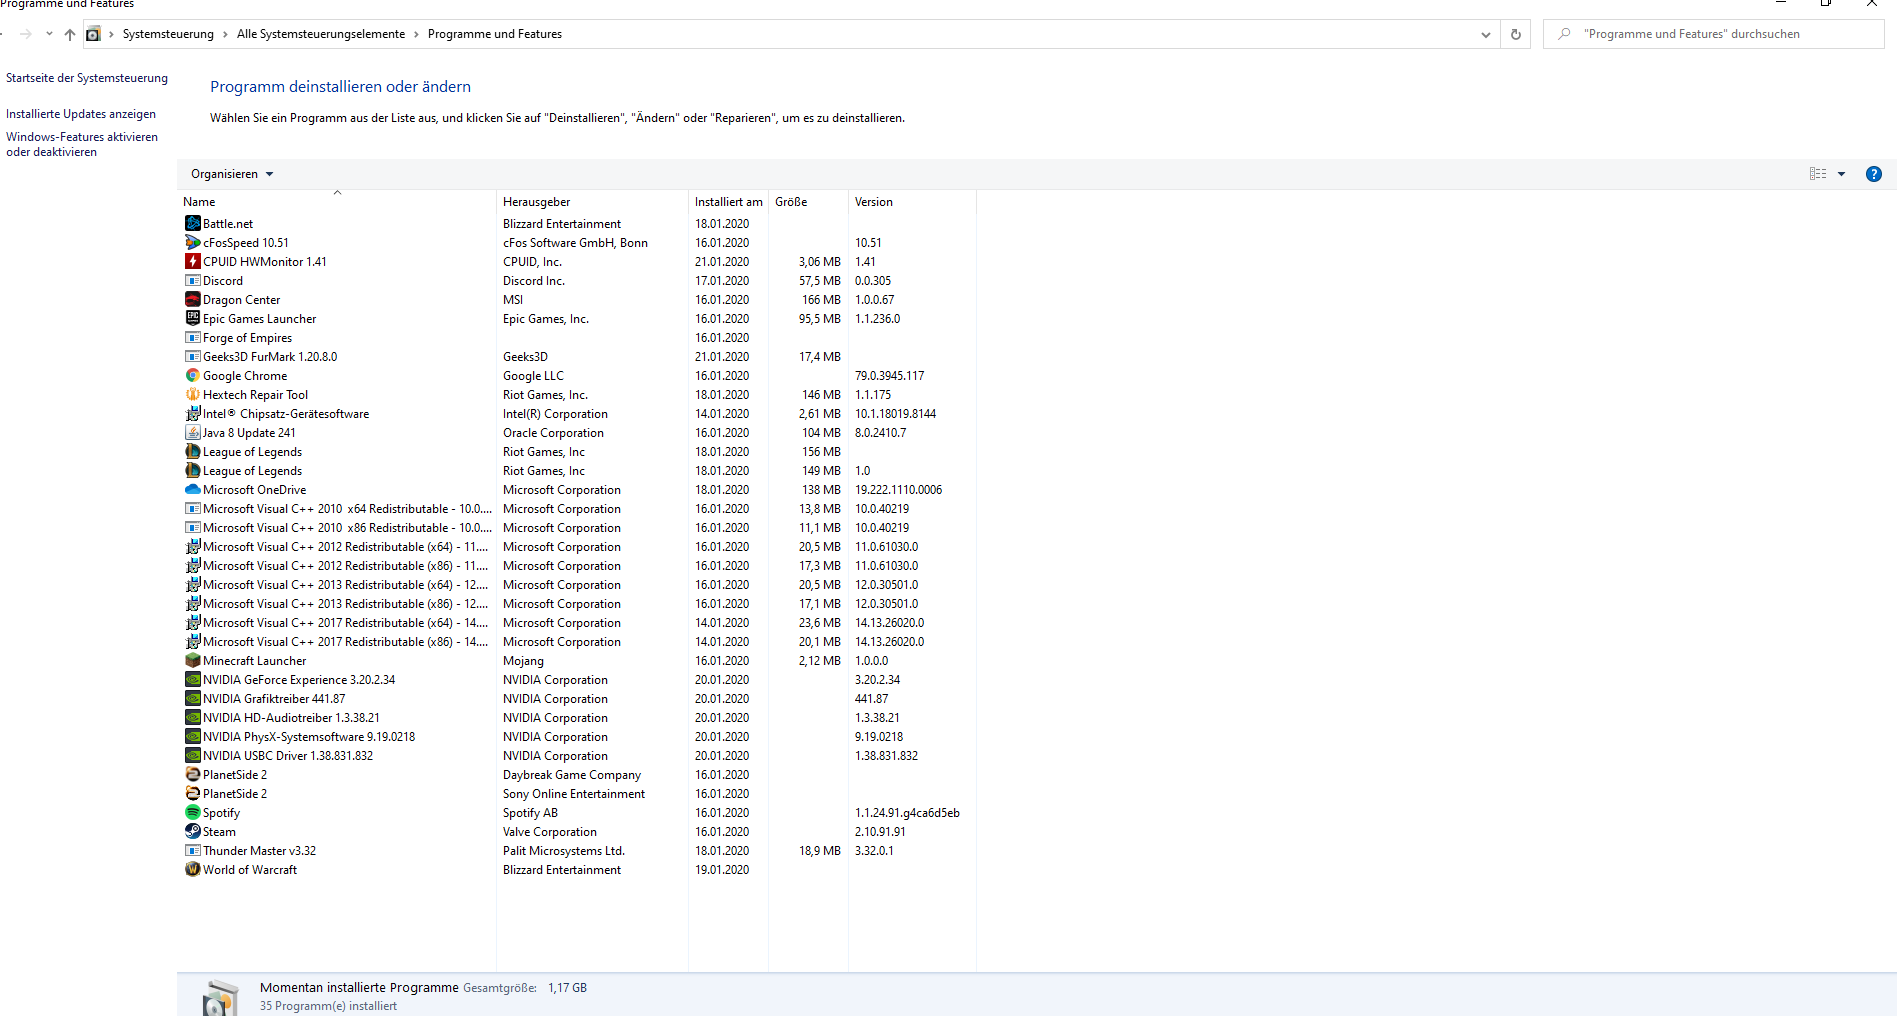The width and height of the screenshot is (1897, 1016).
Task: Select Visual C++ 2017 Redistributable (x86) row
Action: point(578,641)
